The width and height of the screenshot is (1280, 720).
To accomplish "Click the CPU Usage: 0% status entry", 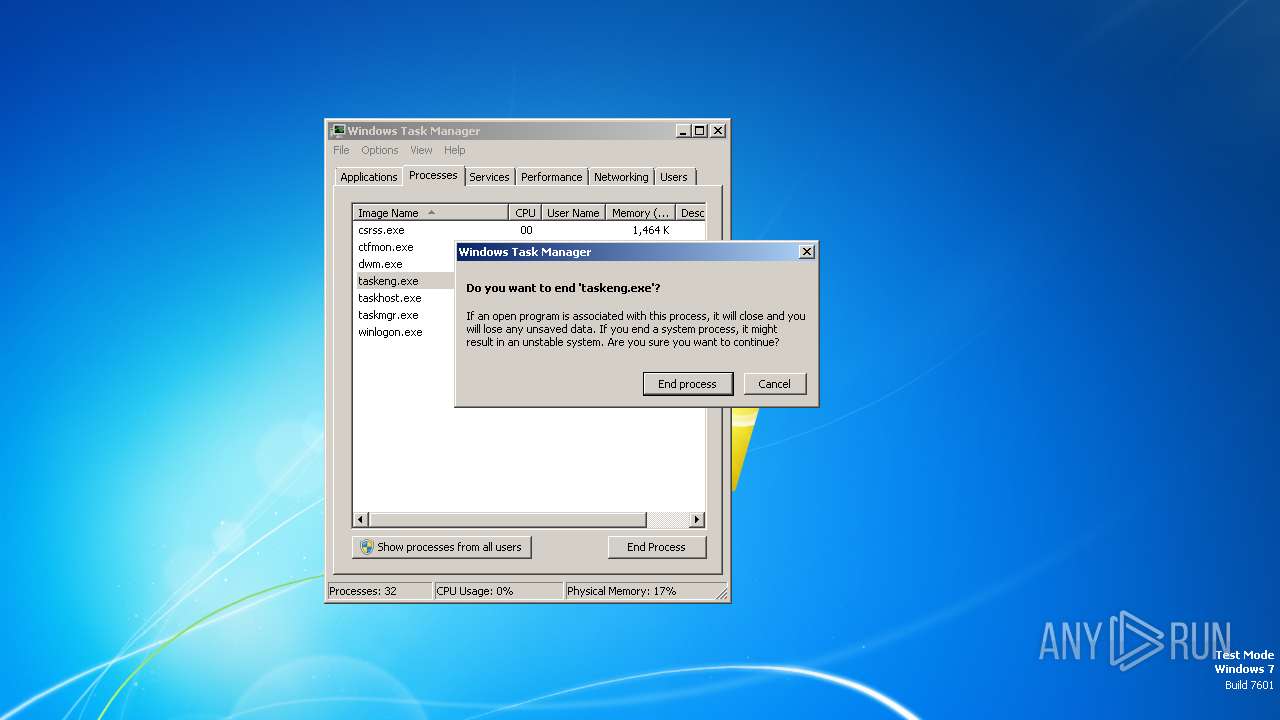I will [498, 591].
